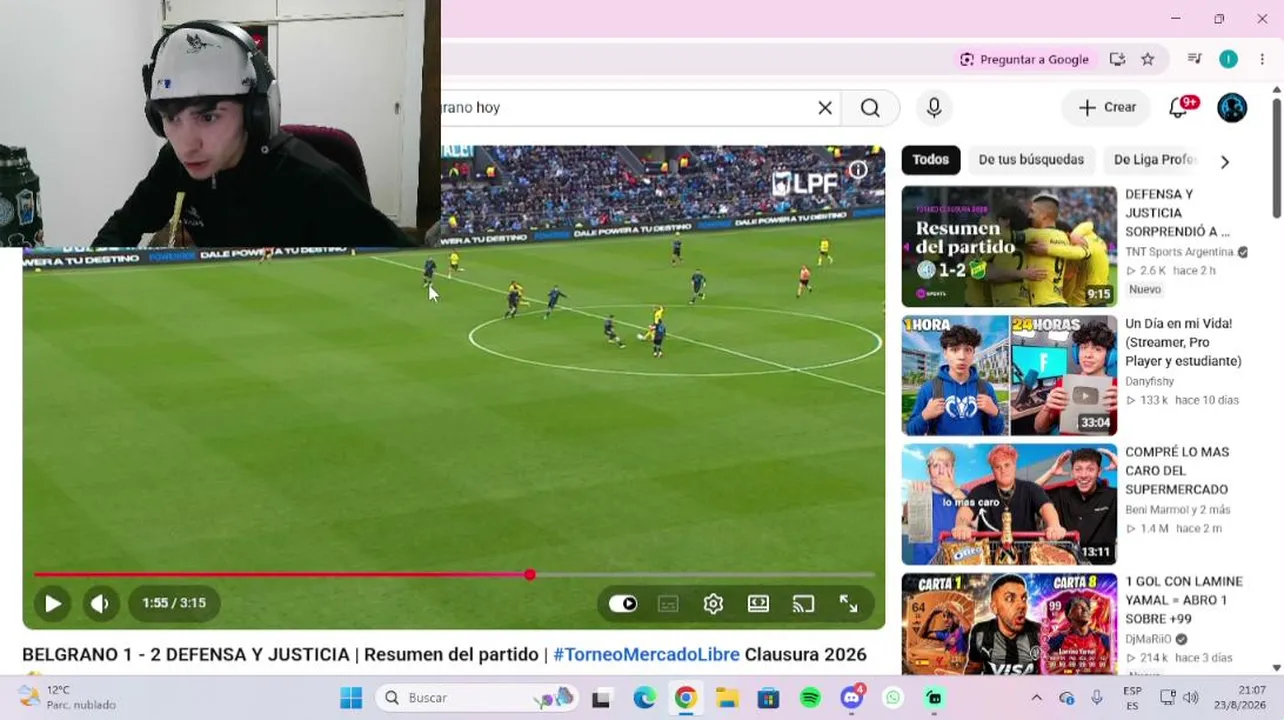The width and height of the screenshot is (1284, 720).
Task: Mute the video with the volume icon
Action: 100,603
